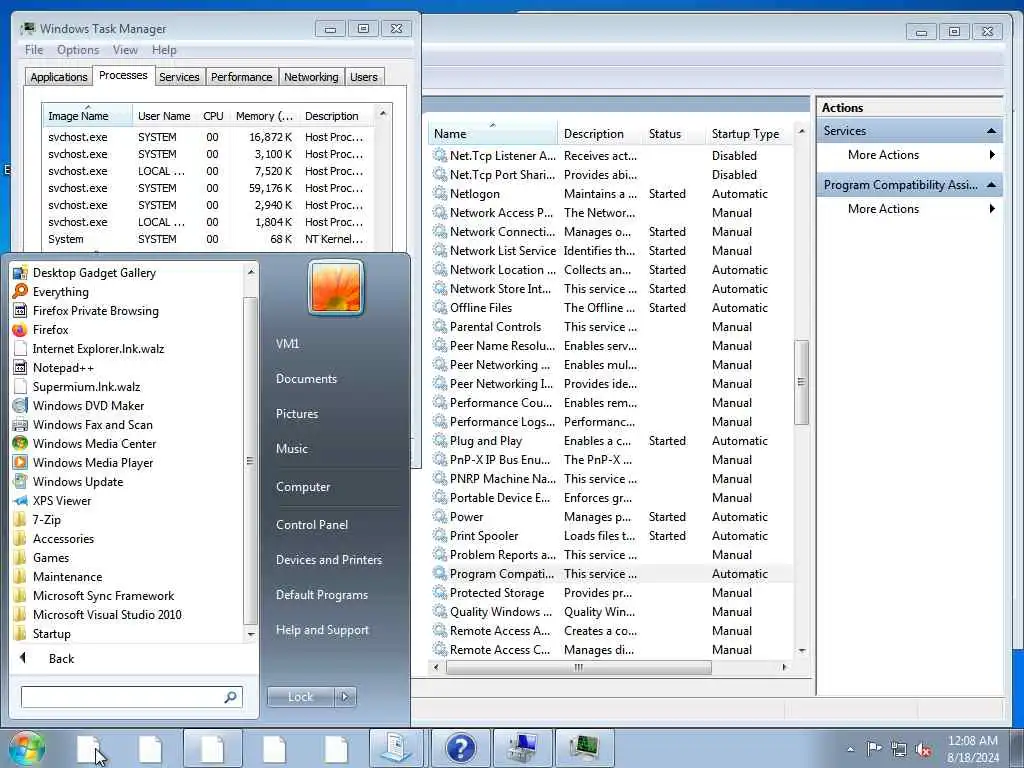This screenshot has width=1024, height=768.
Task: Open Task Manager View menu
Action: click(125, 50)
